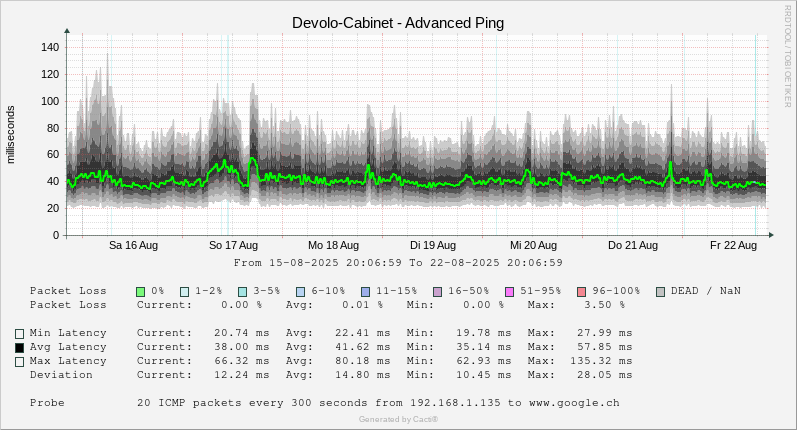The image size is (797, 430).
Task: Click the 'Do 21 Aug' axis label
Action: 633,245
